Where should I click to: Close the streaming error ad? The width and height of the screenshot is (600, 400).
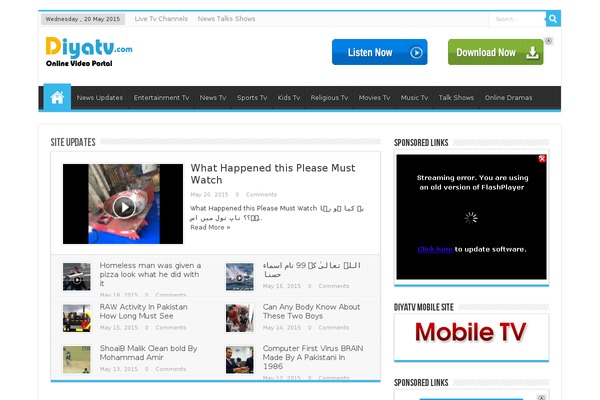point(542,159)
